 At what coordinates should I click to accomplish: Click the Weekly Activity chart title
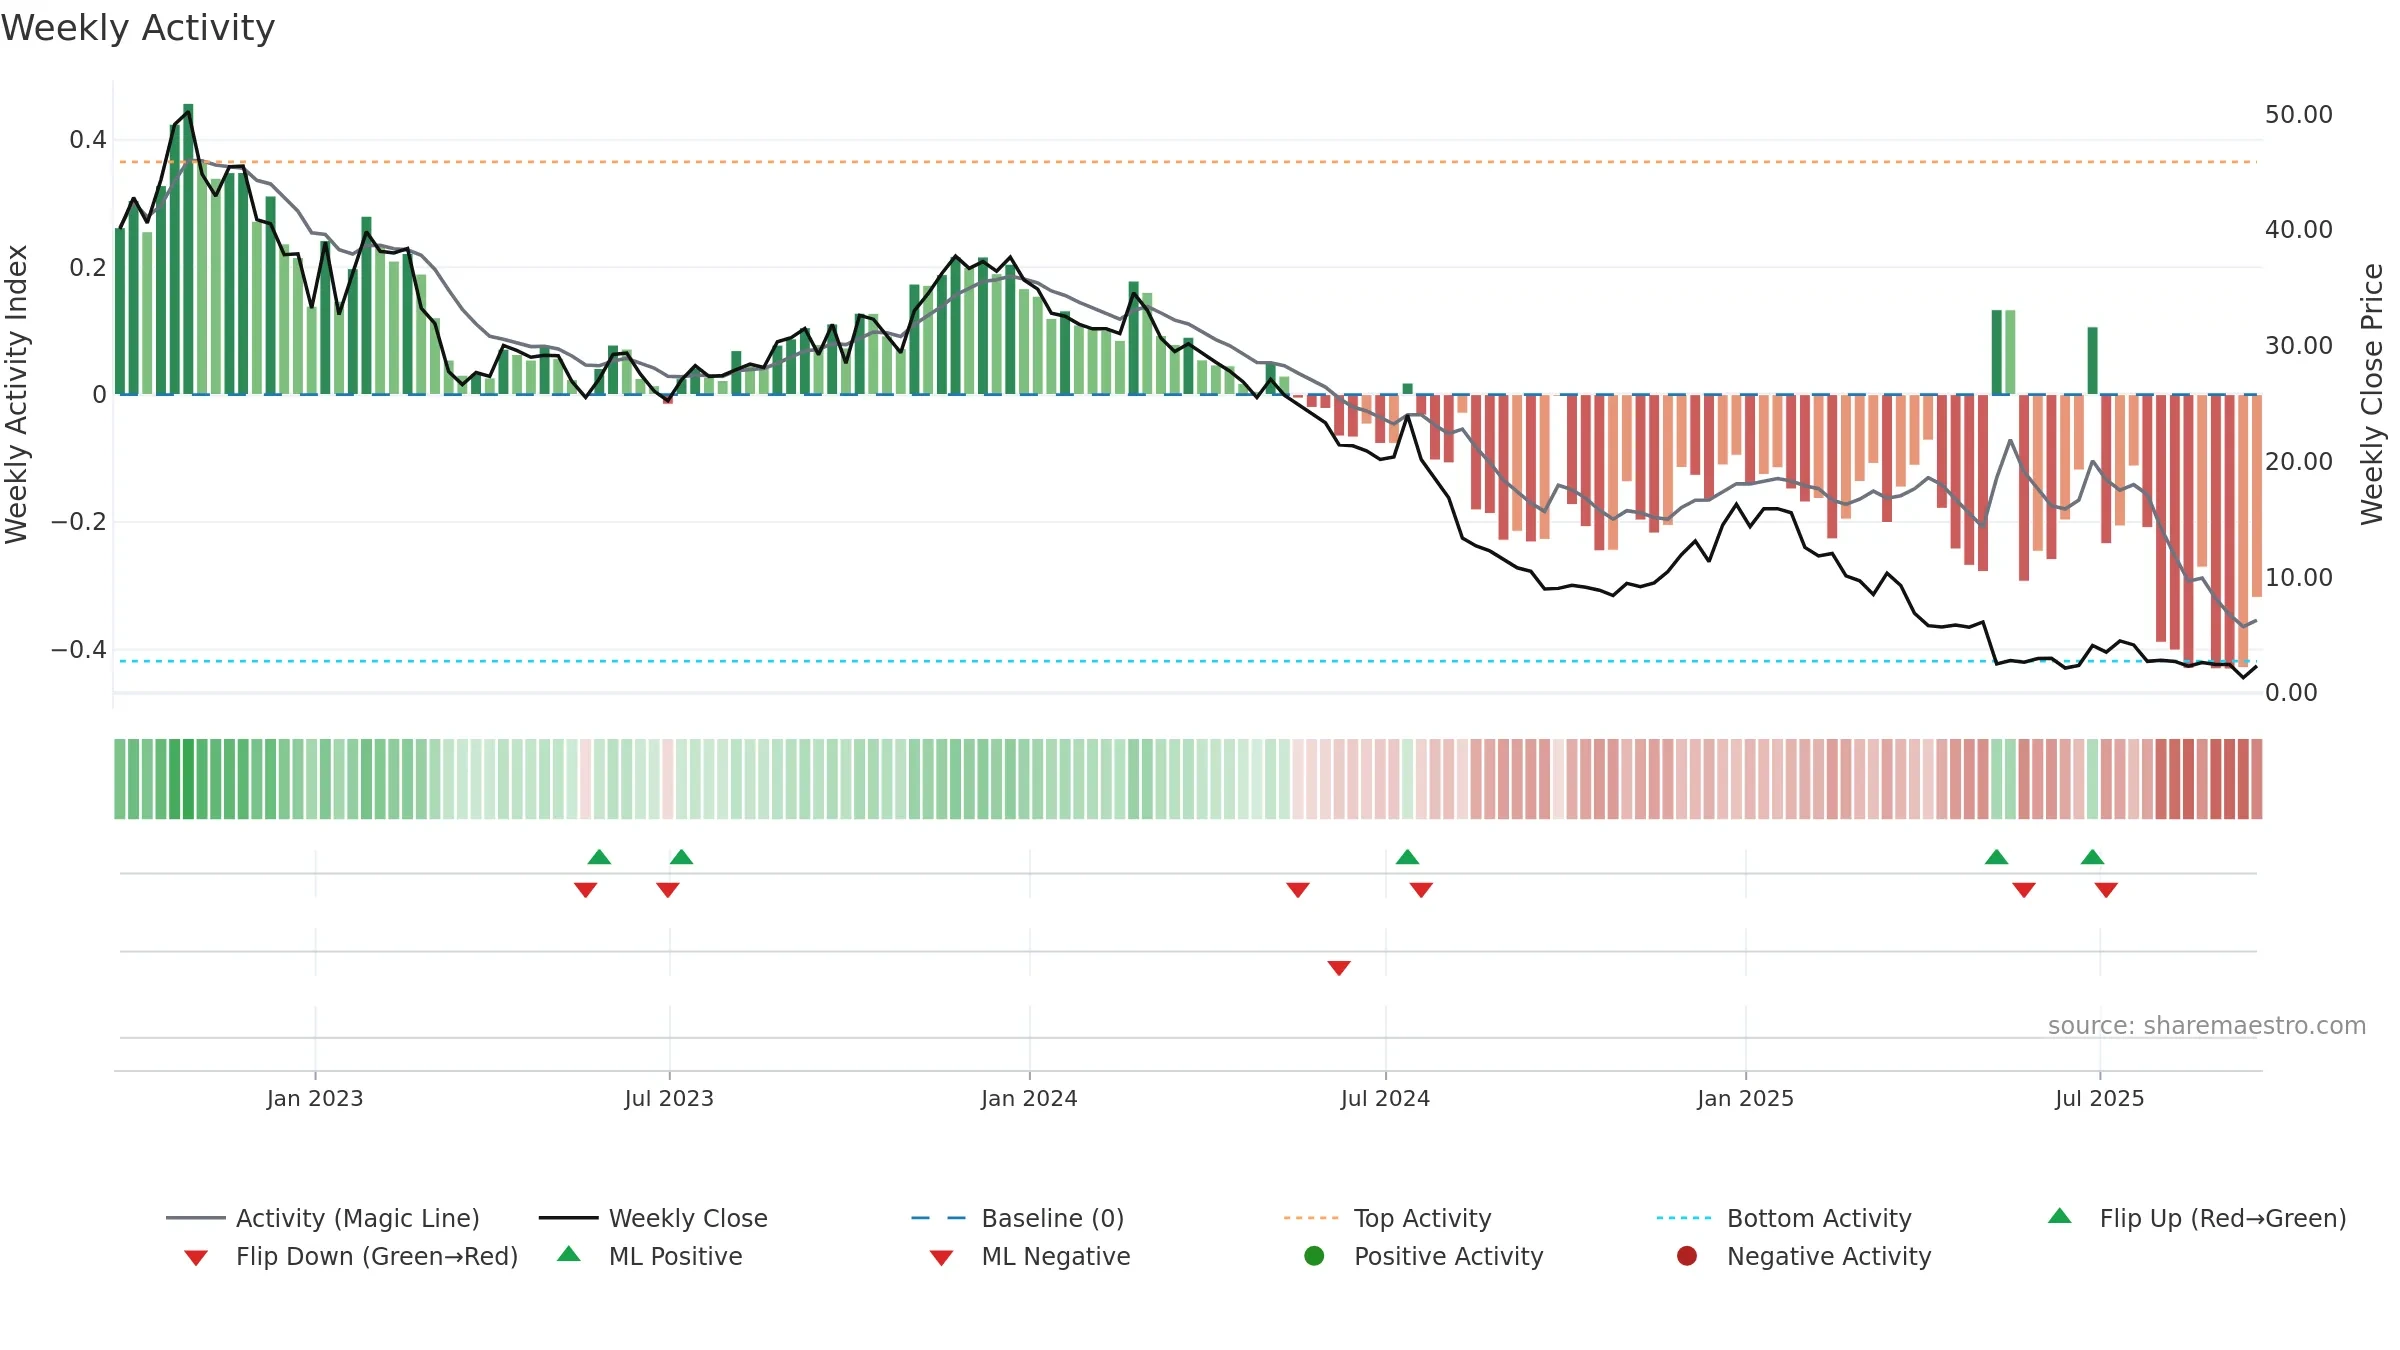(138, 28)
